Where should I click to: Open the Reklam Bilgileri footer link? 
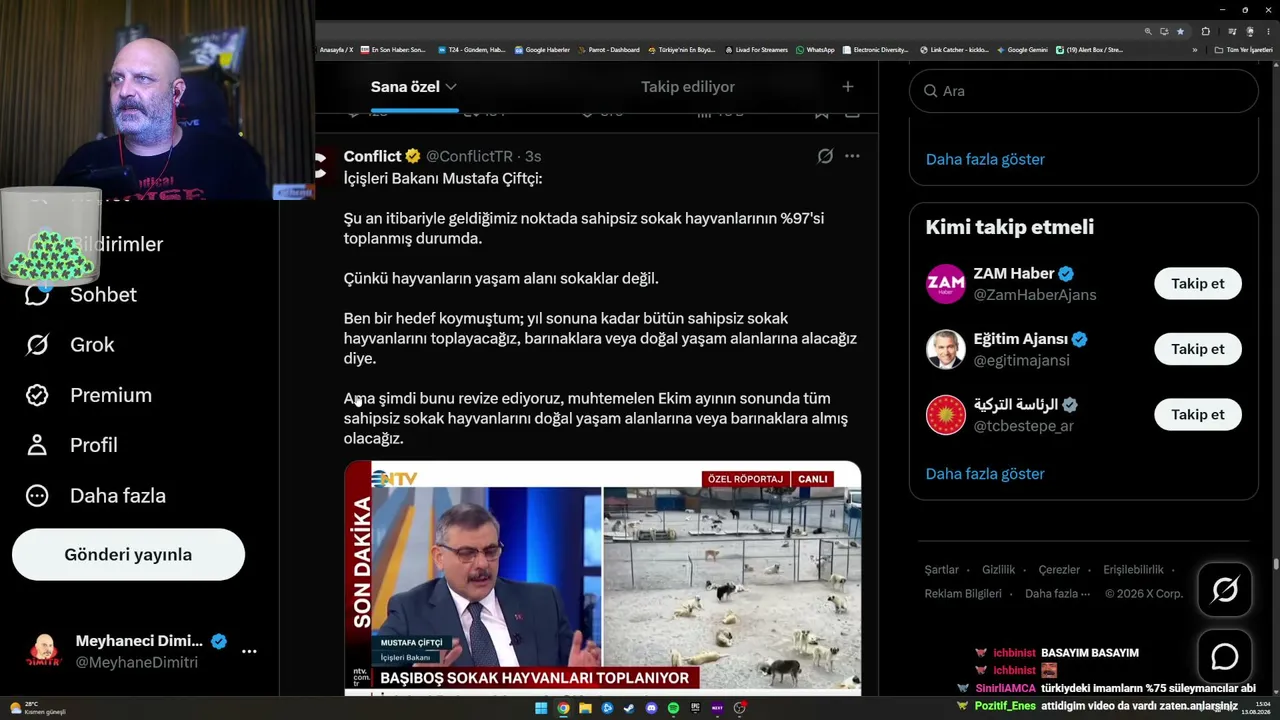coord(963,593)
